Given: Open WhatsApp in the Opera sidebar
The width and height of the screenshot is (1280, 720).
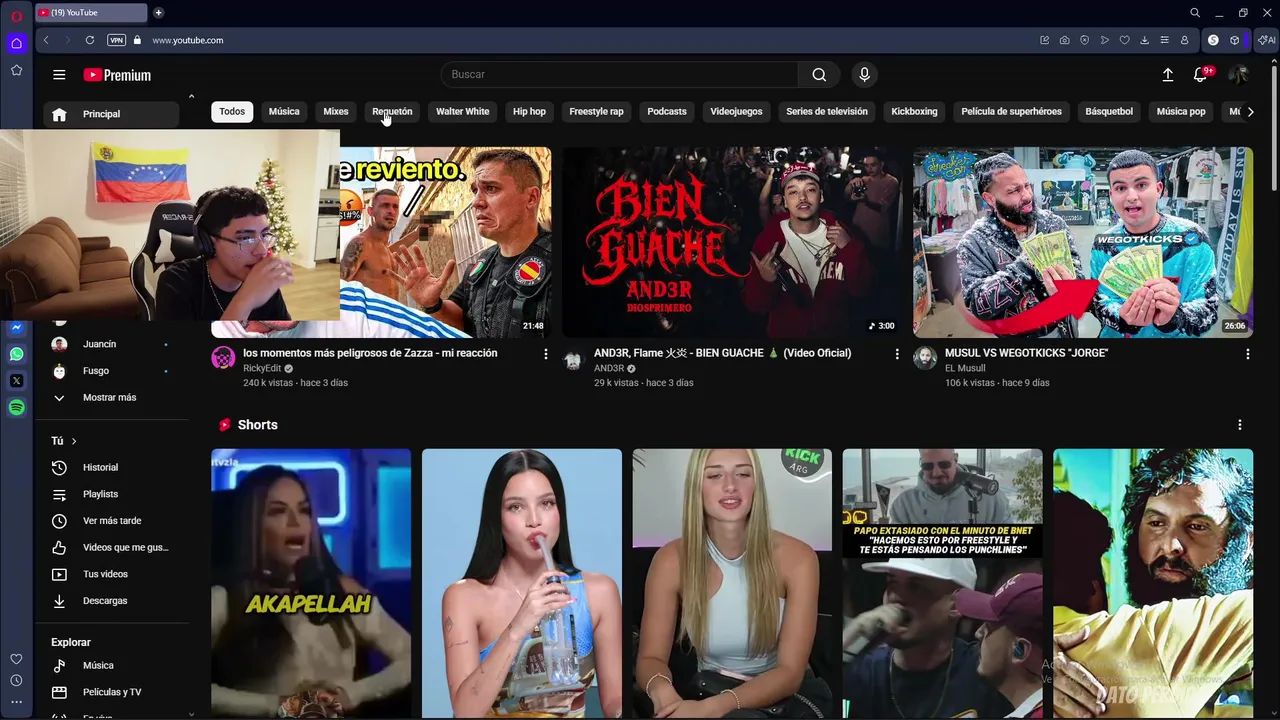Looking at the screenshot, I should [16, 354].
